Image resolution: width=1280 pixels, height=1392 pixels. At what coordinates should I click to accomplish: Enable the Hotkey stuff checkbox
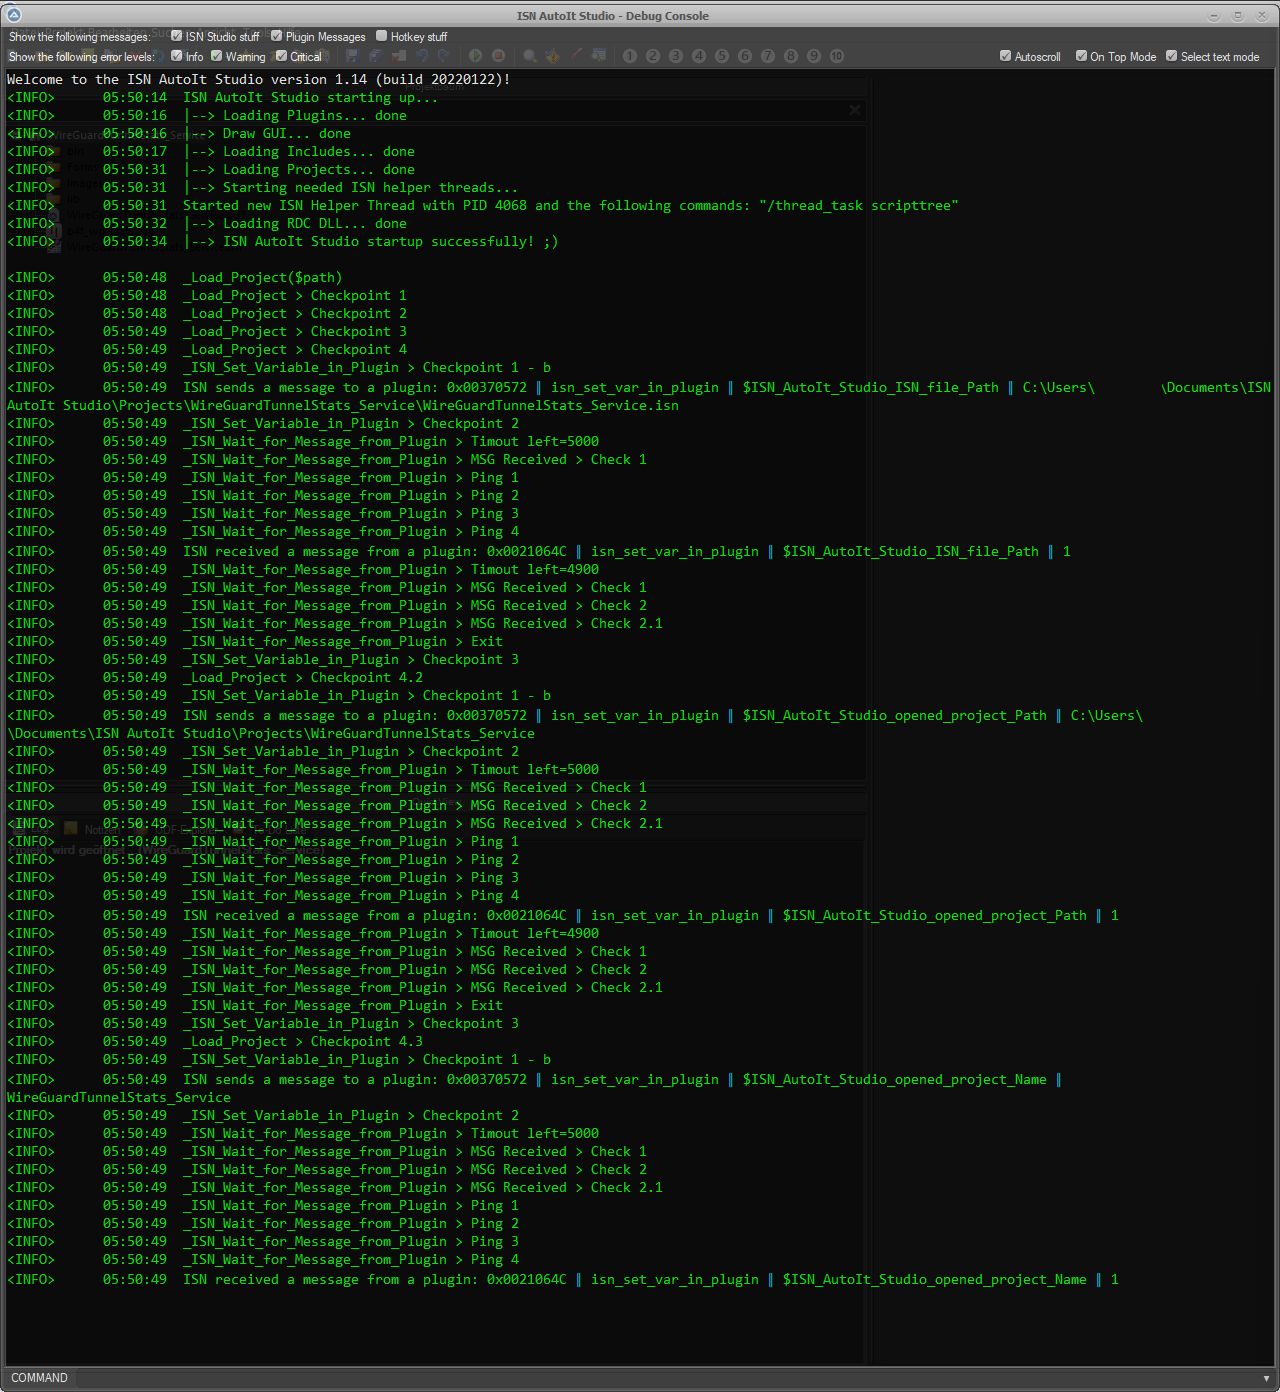point(381,36)
